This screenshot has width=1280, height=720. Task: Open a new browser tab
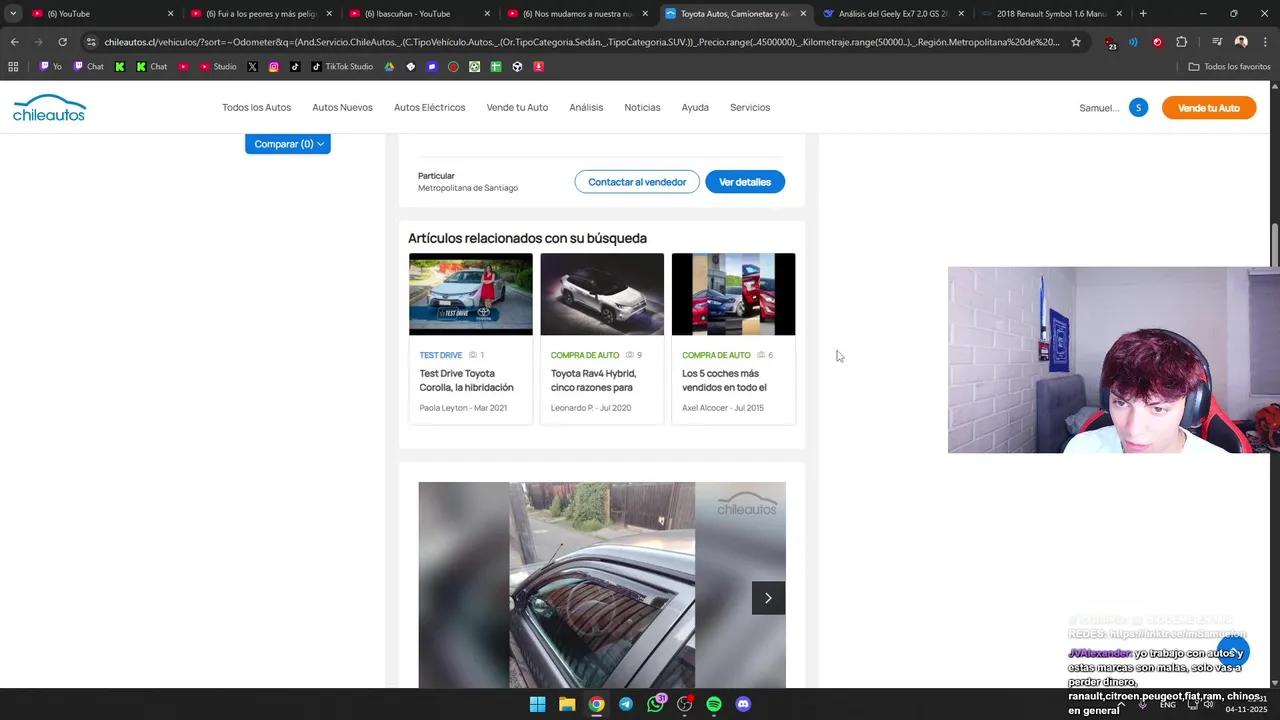click(x=1143, y=14)
